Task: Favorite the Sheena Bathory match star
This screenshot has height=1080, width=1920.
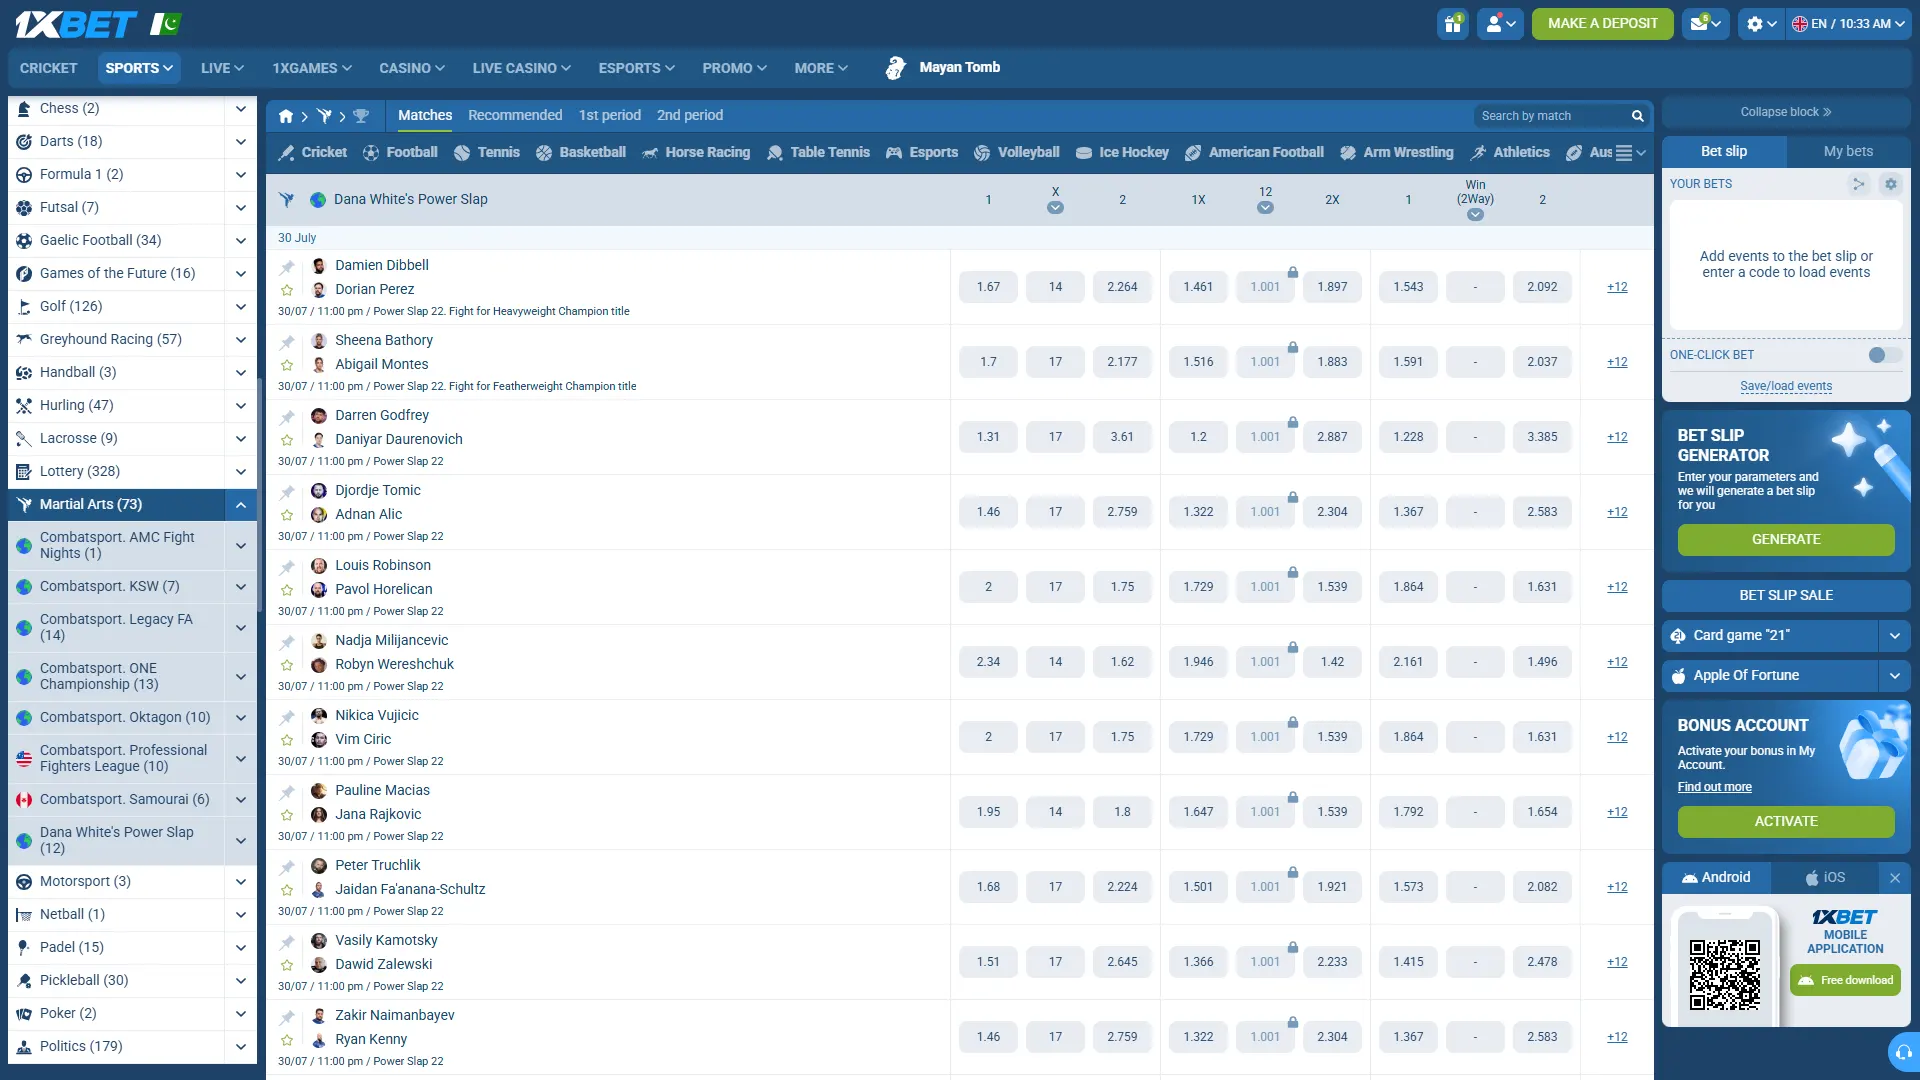Action: (287, 365)
